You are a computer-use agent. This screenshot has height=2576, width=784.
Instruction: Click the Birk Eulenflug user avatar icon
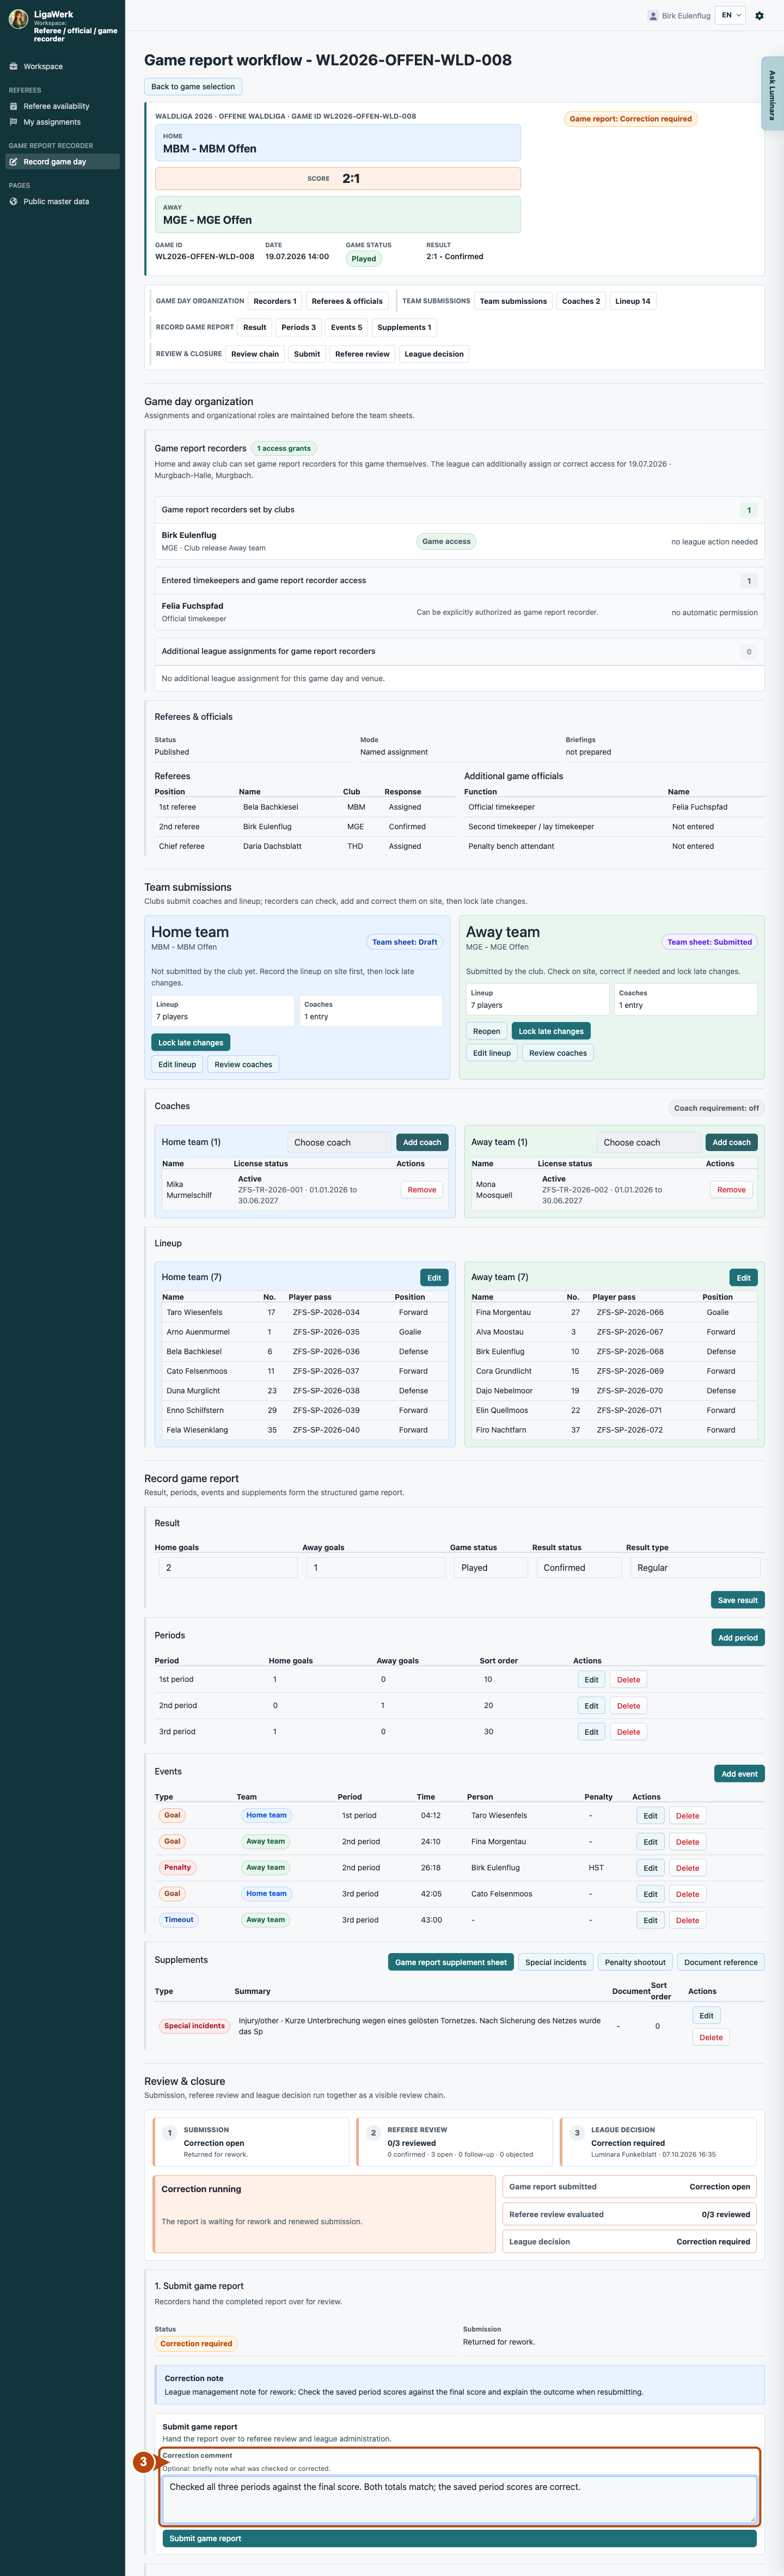tap(653, 16)
